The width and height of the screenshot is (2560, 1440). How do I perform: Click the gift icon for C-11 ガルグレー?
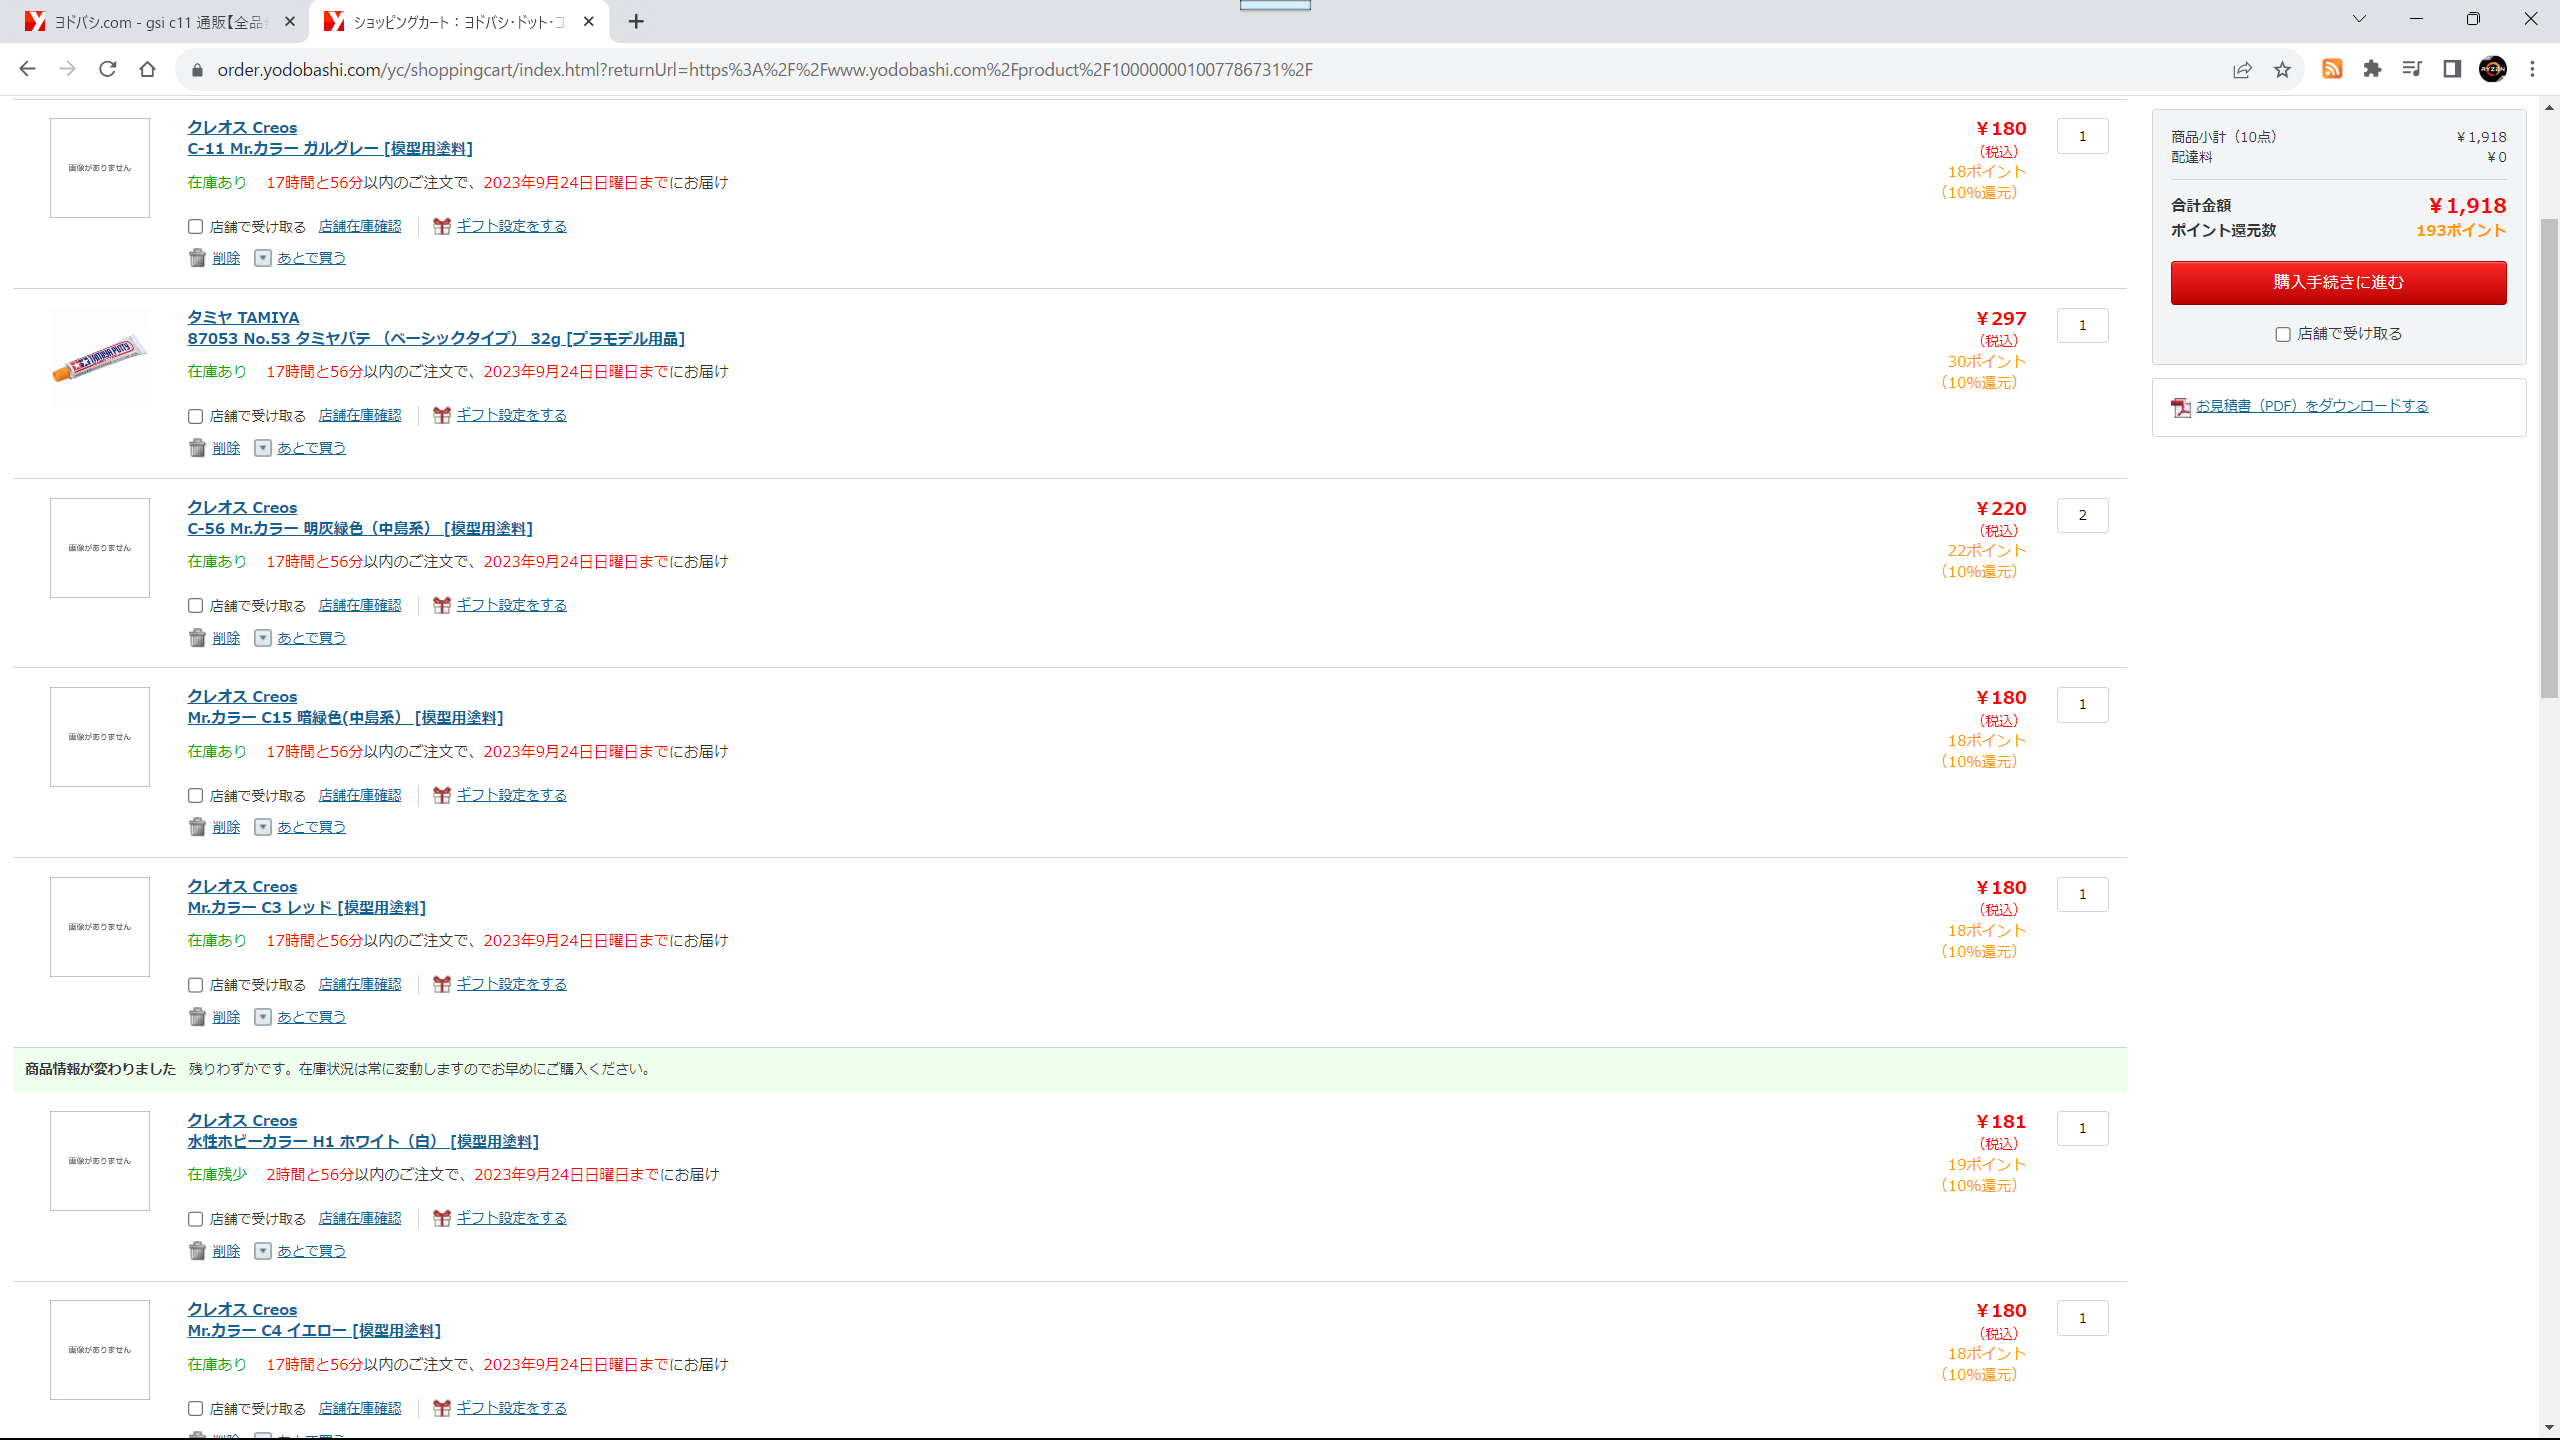click(442, 226)
